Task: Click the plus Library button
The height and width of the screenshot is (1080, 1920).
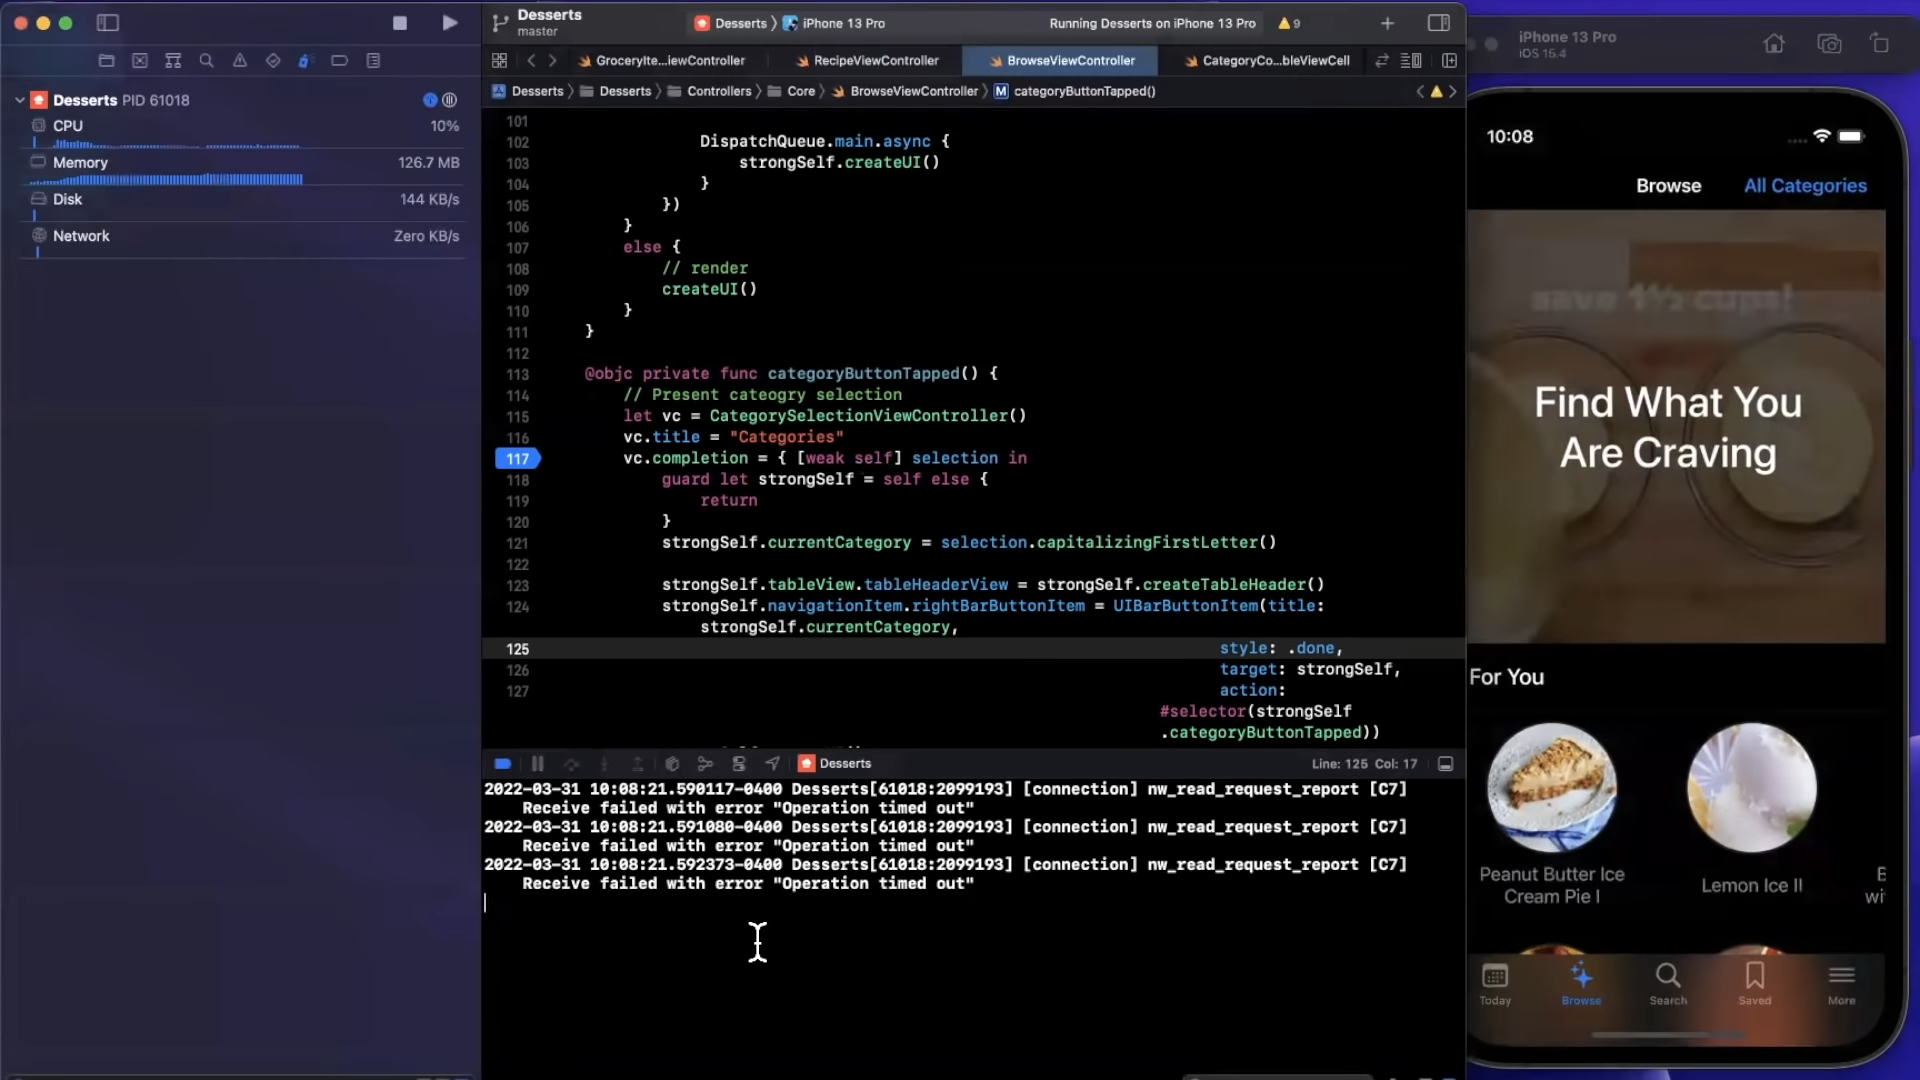Action: pyautogui.click(x=1387, y=23)
